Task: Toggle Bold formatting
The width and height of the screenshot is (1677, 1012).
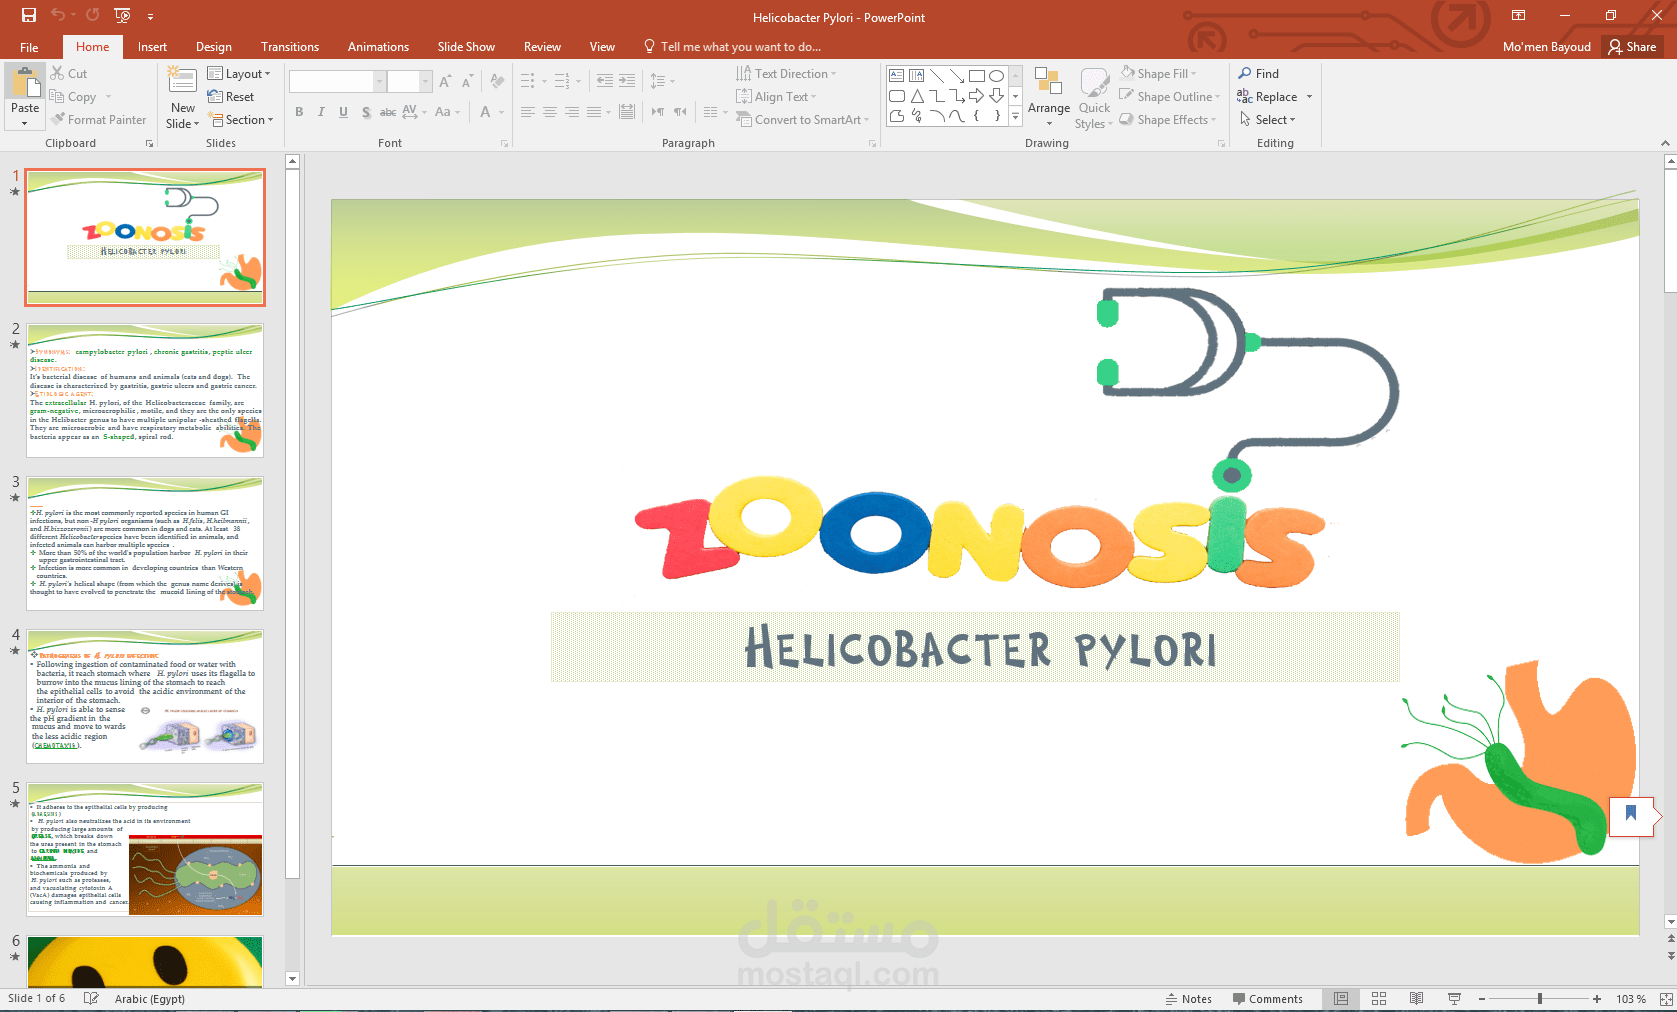Action: tap(299, 112)
